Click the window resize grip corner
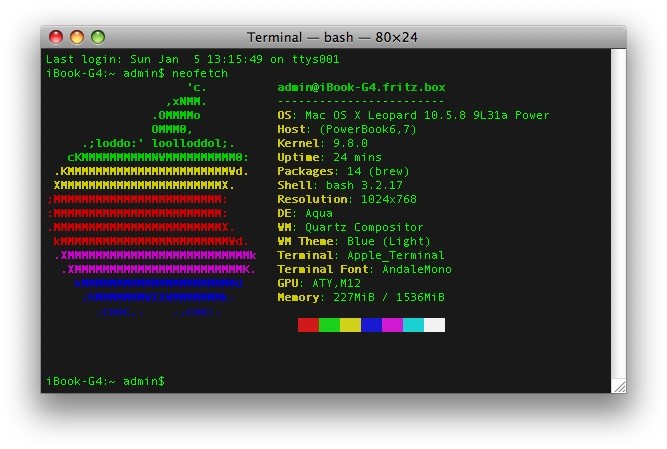This screenshot has width=667, height=449. pyautogui.click(x=619, y=386)
